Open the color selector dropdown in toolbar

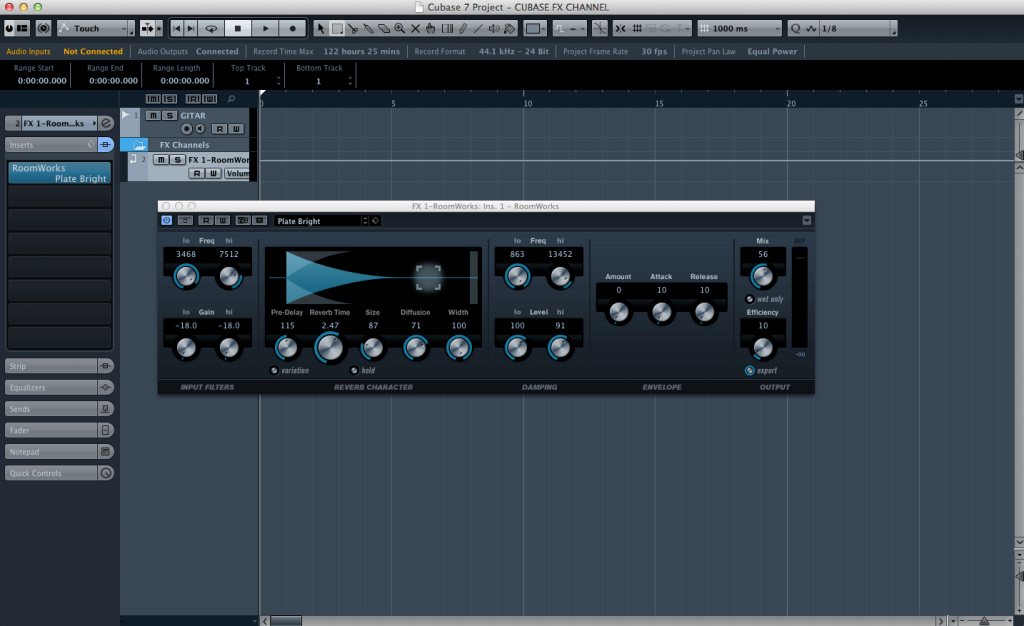click(536, 29)
